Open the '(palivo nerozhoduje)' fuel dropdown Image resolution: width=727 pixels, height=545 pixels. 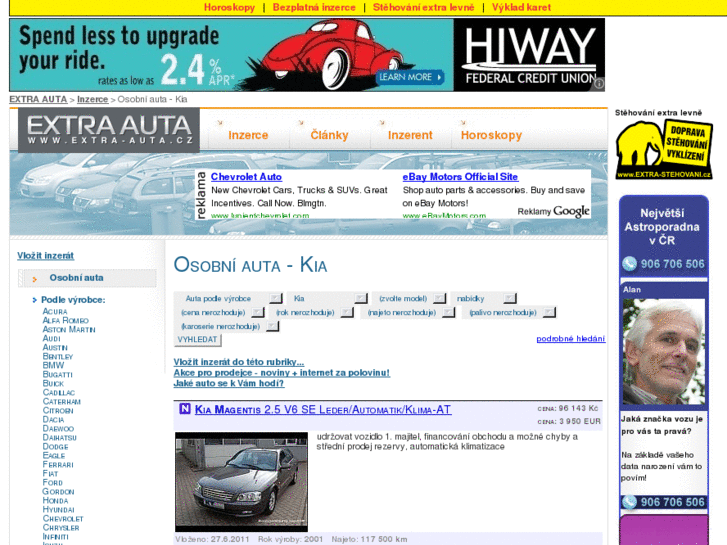click(510, 312)
